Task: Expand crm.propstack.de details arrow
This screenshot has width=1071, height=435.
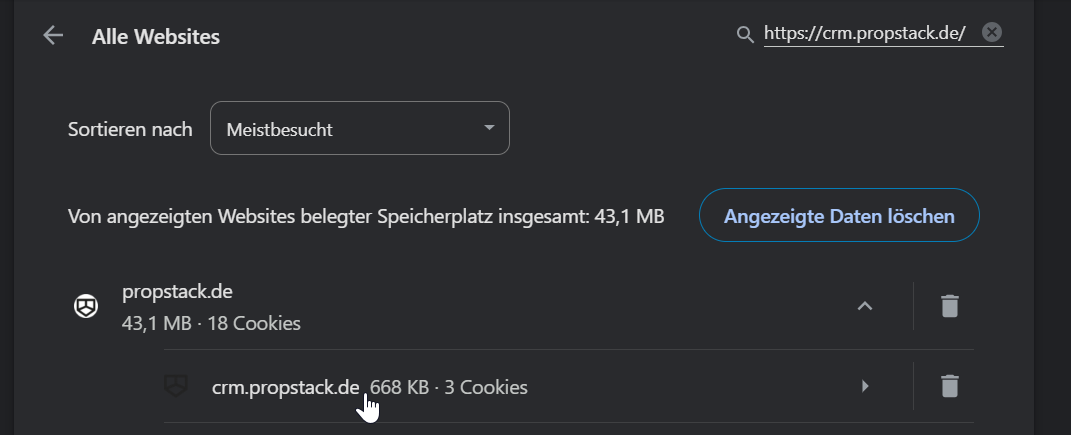Action: (x=865, y=386)
